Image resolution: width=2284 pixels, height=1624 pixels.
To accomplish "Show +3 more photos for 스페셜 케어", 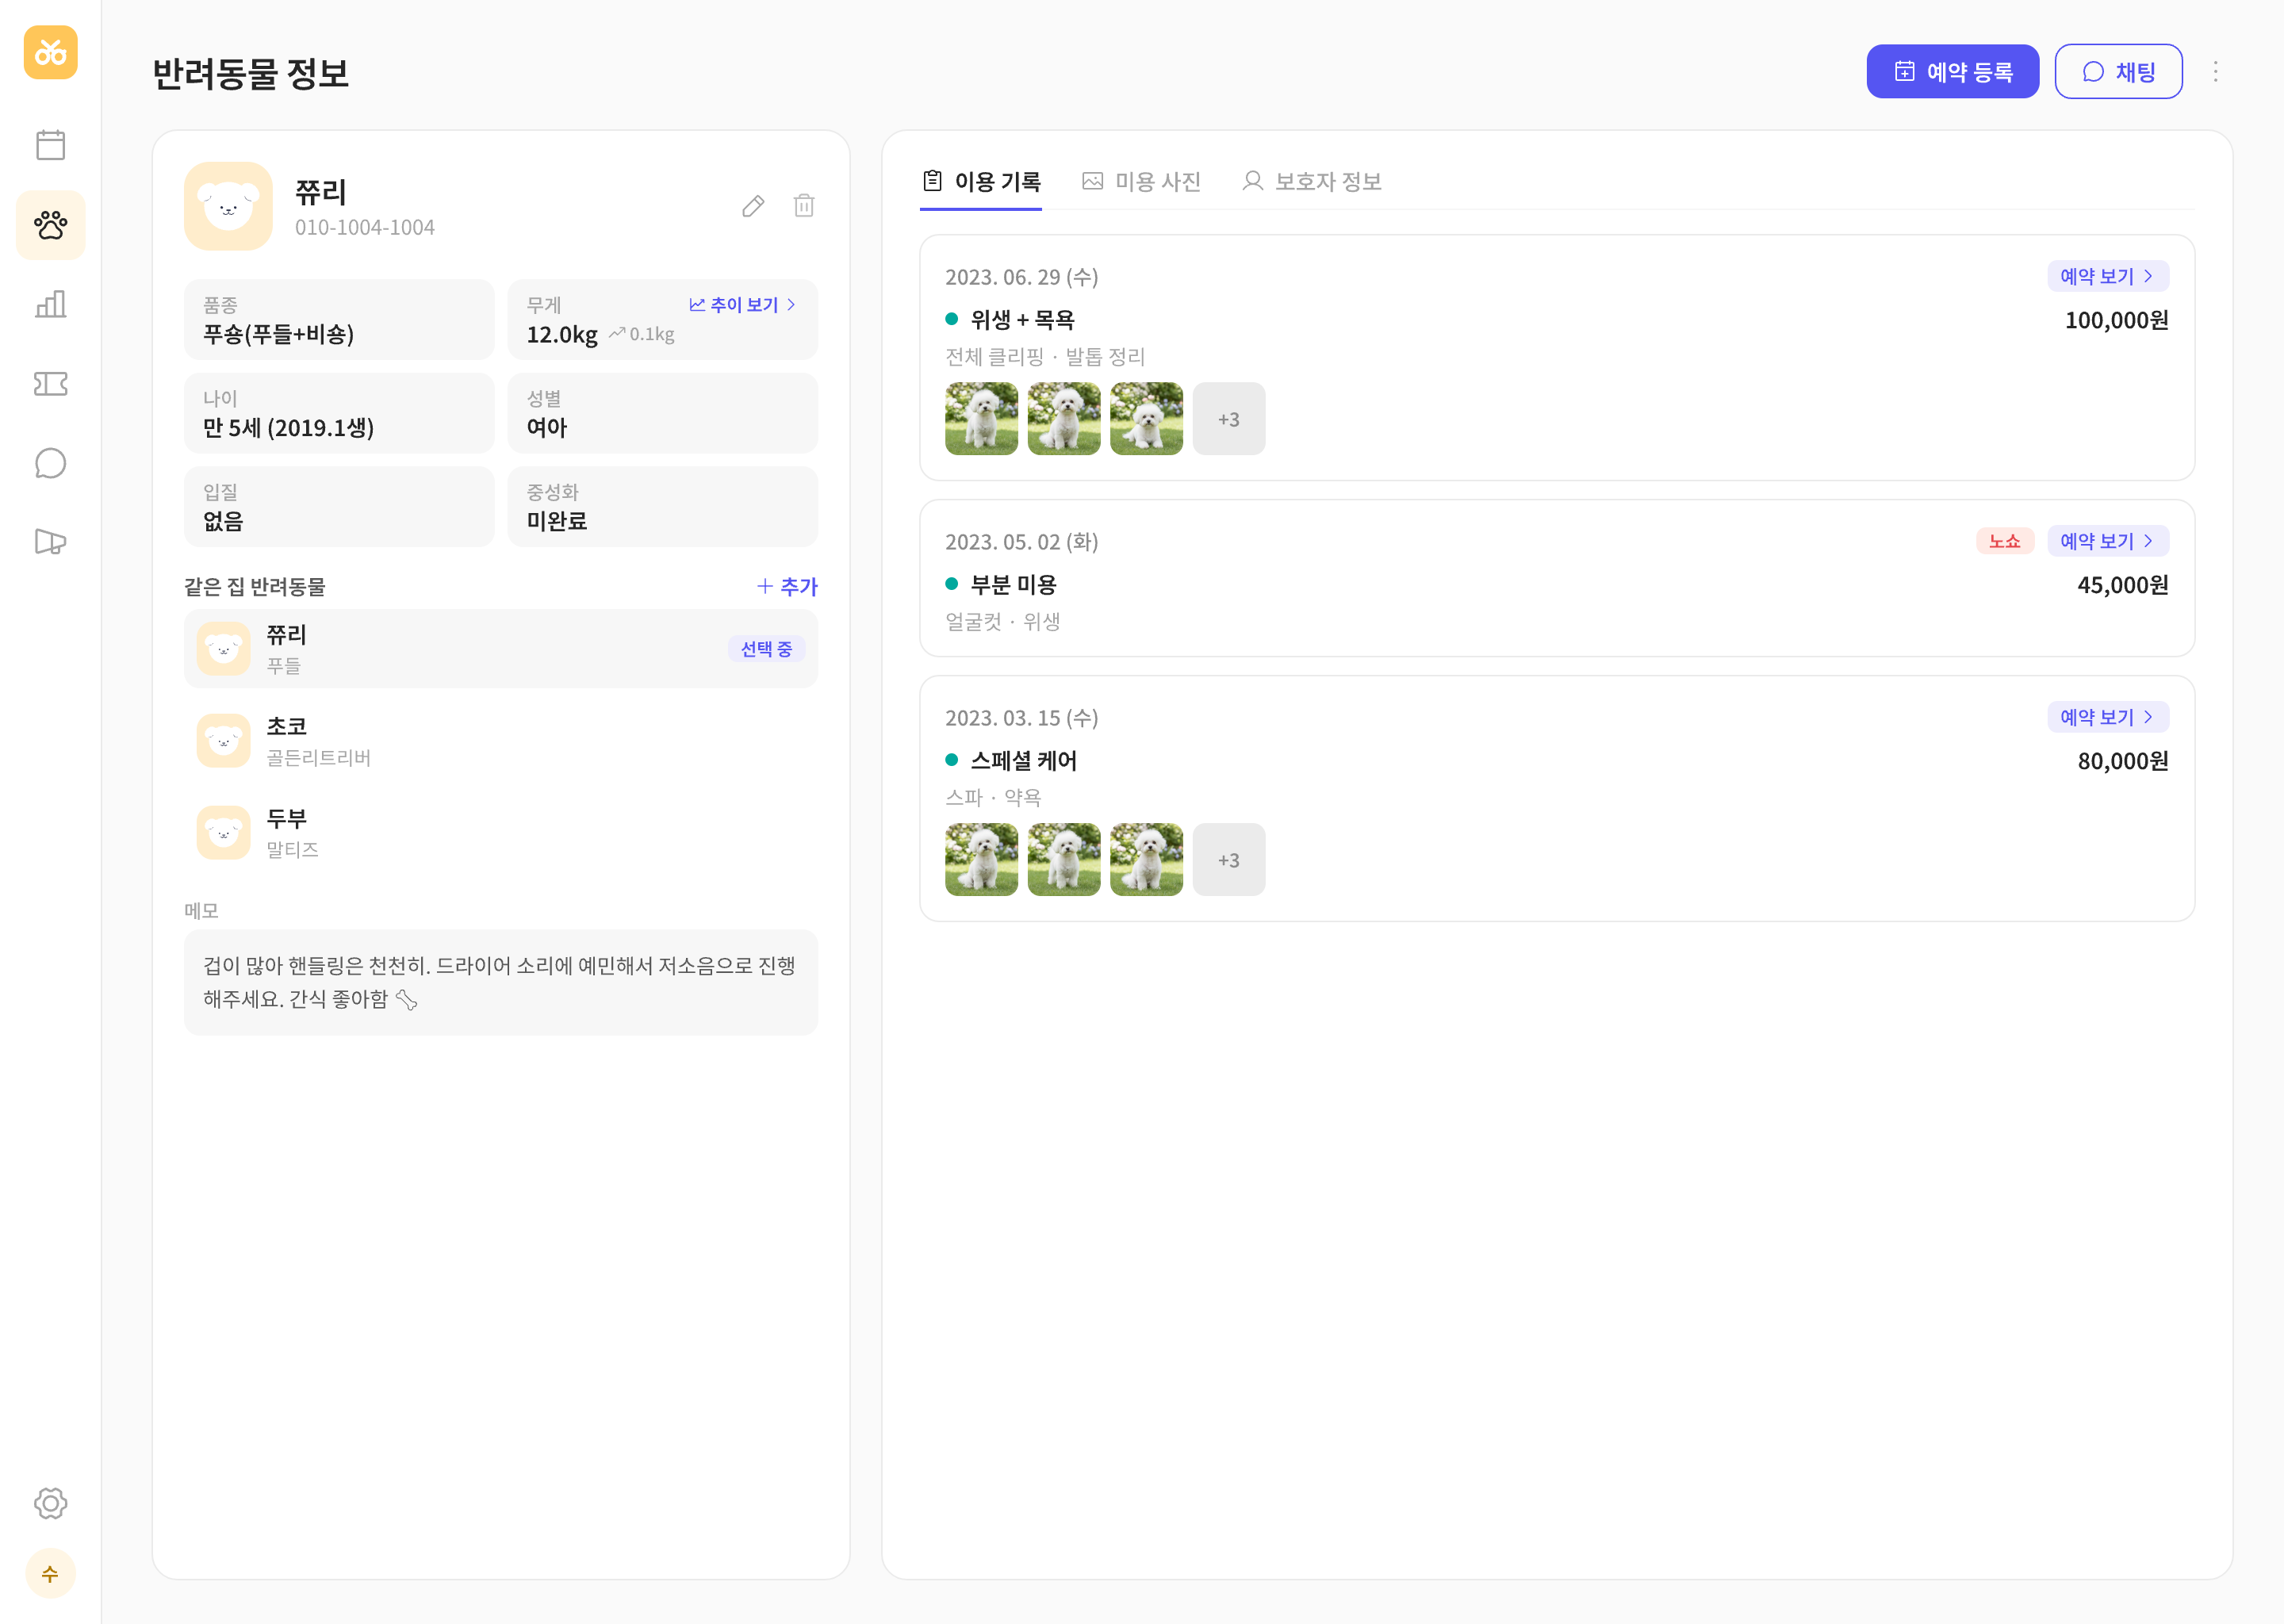I will point(1229,860).
